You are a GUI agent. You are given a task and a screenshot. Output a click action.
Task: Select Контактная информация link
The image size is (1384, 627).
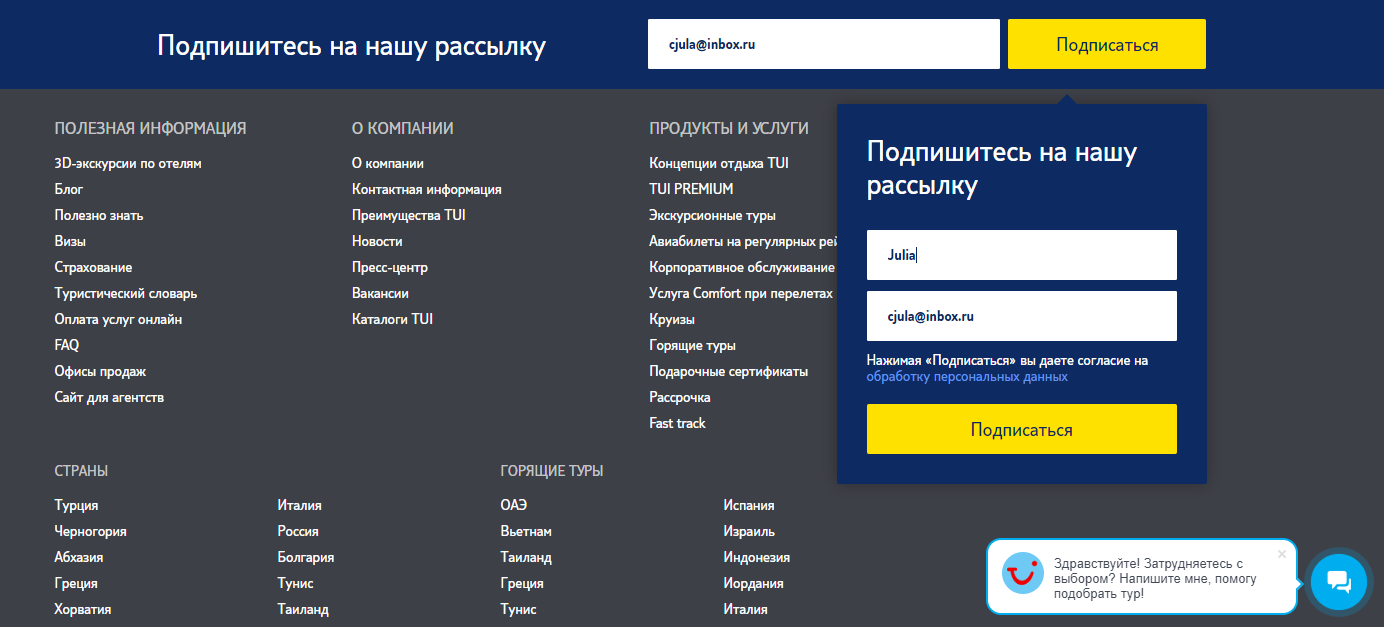(426, 189)
